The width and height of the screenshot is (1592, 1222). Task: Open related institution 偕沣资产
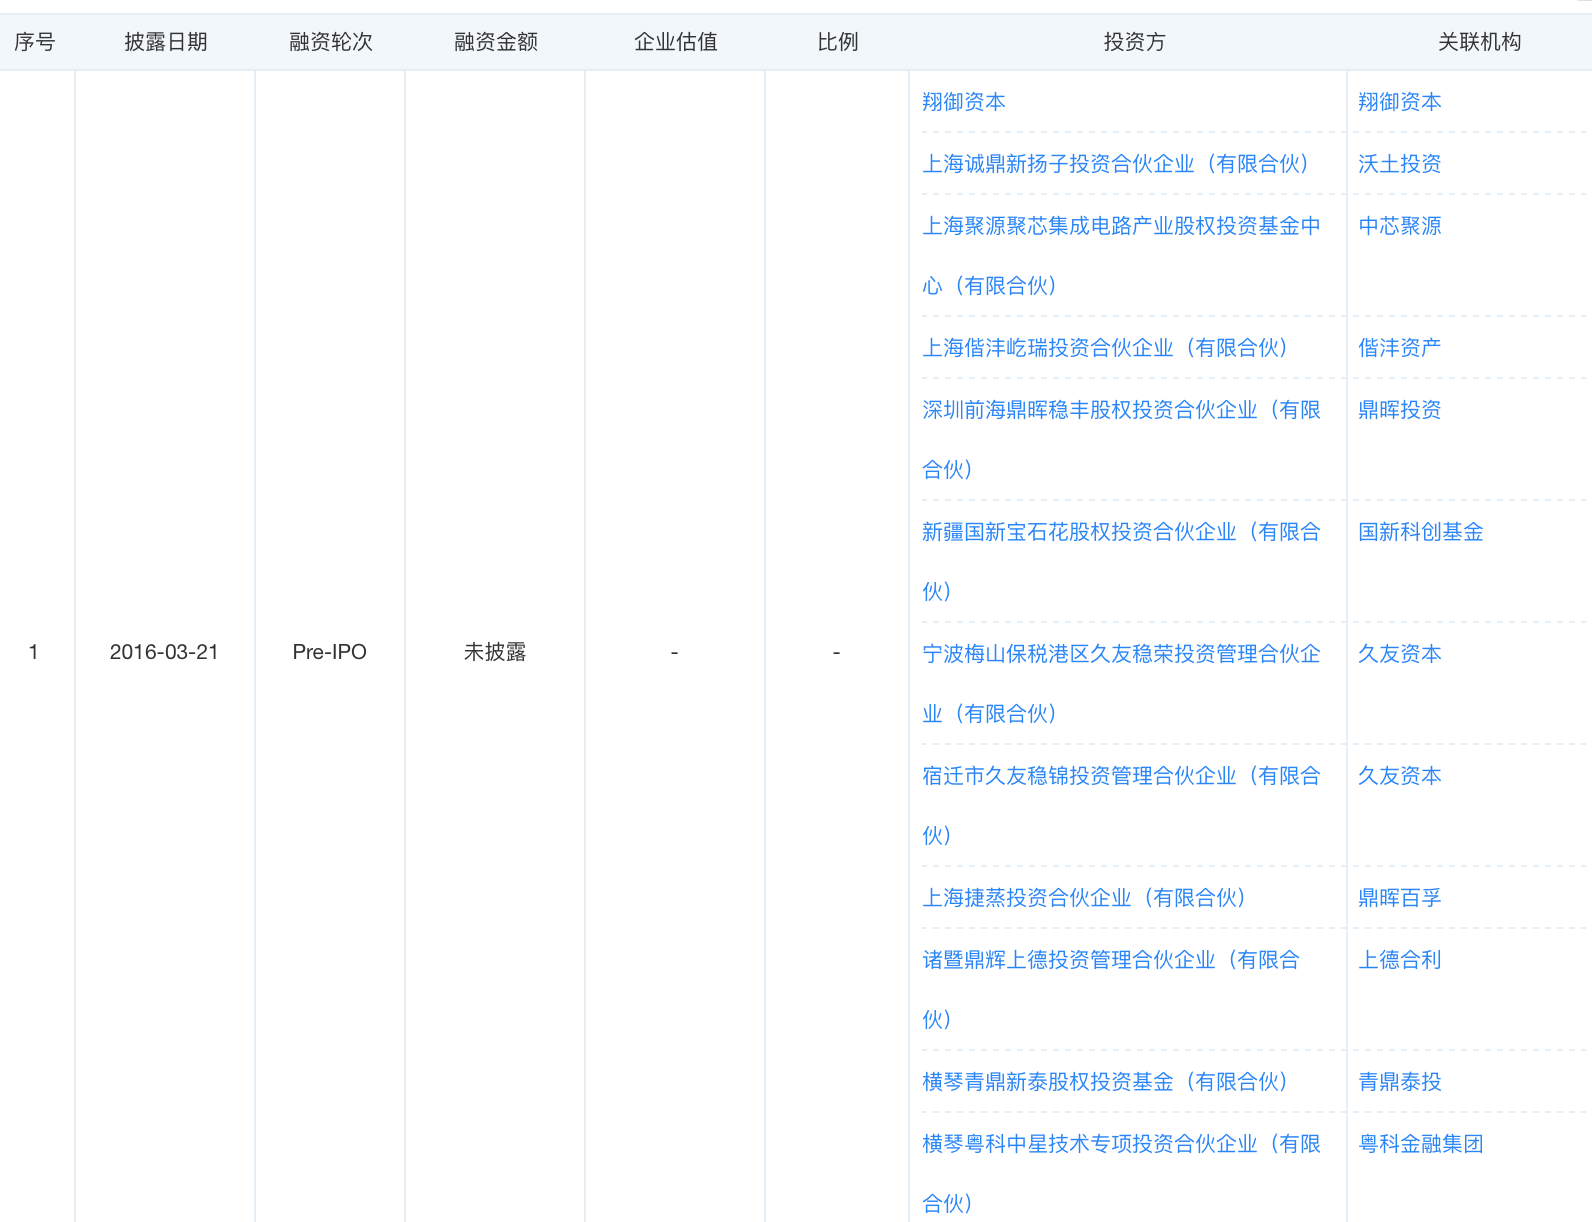tap(1399, 348)
